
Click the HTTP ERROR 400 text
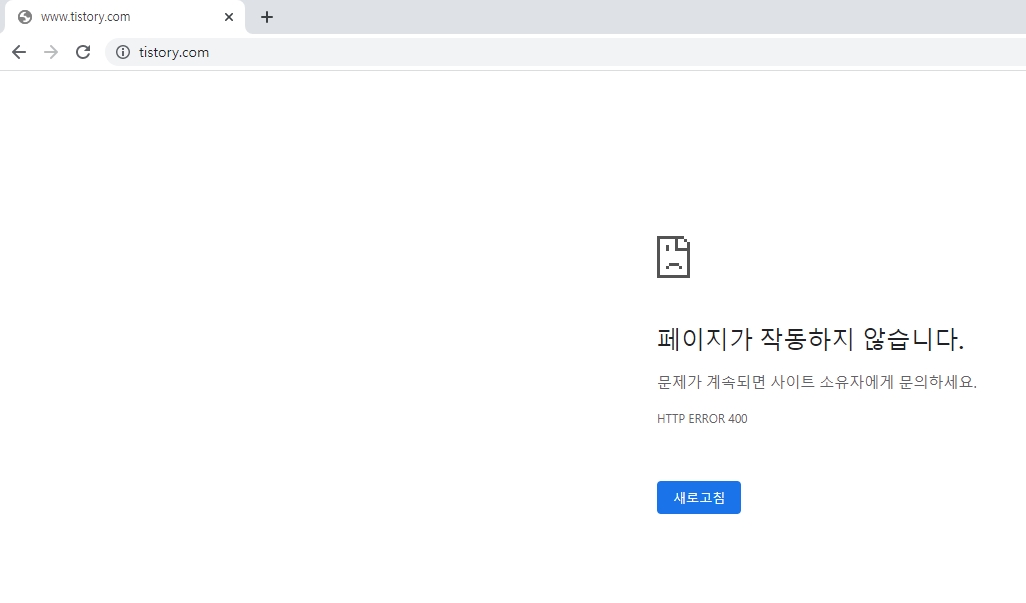pos(702,418)
